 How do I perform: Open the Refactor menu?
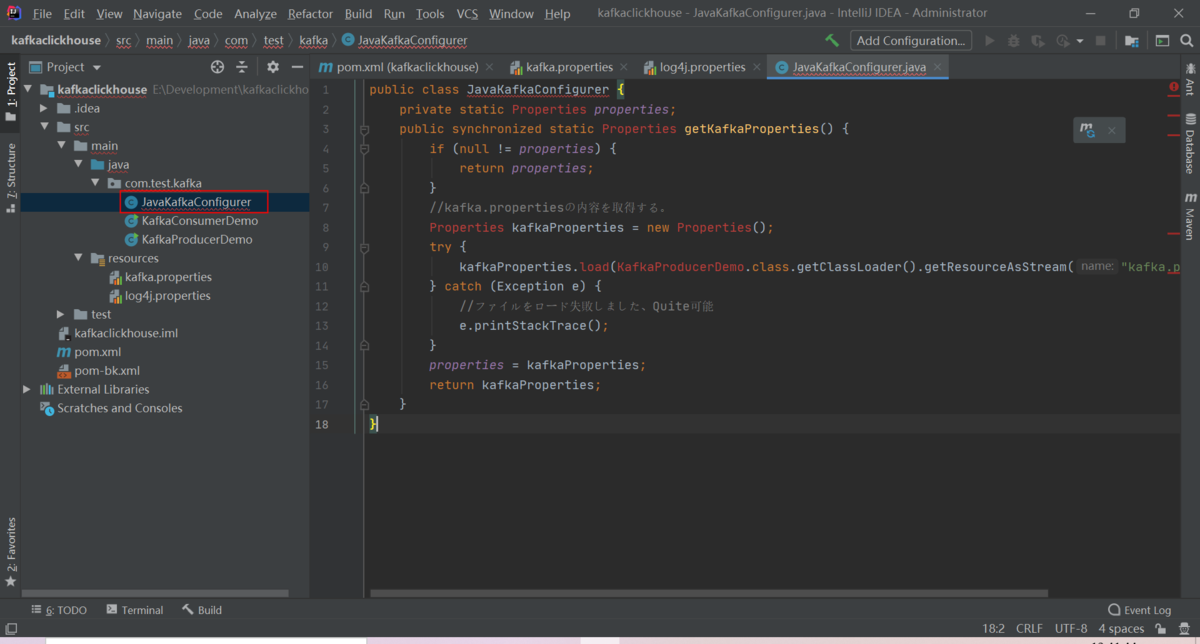click(311, 14)
